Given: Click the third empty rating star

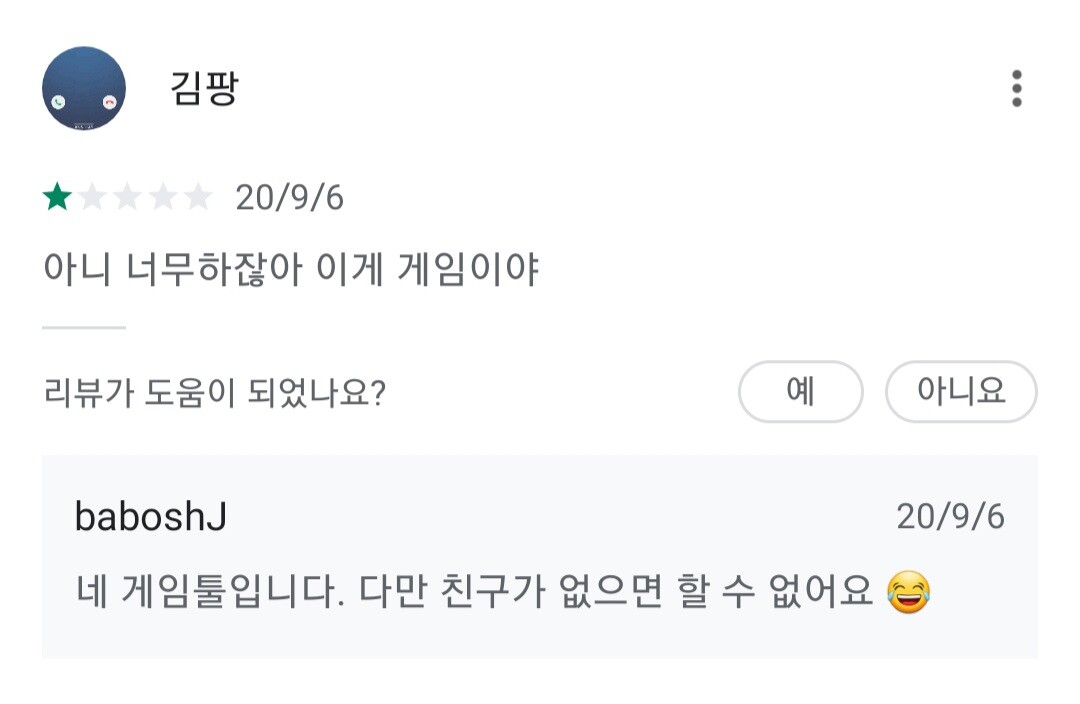Looking at the screenshot, I should 127,198.
